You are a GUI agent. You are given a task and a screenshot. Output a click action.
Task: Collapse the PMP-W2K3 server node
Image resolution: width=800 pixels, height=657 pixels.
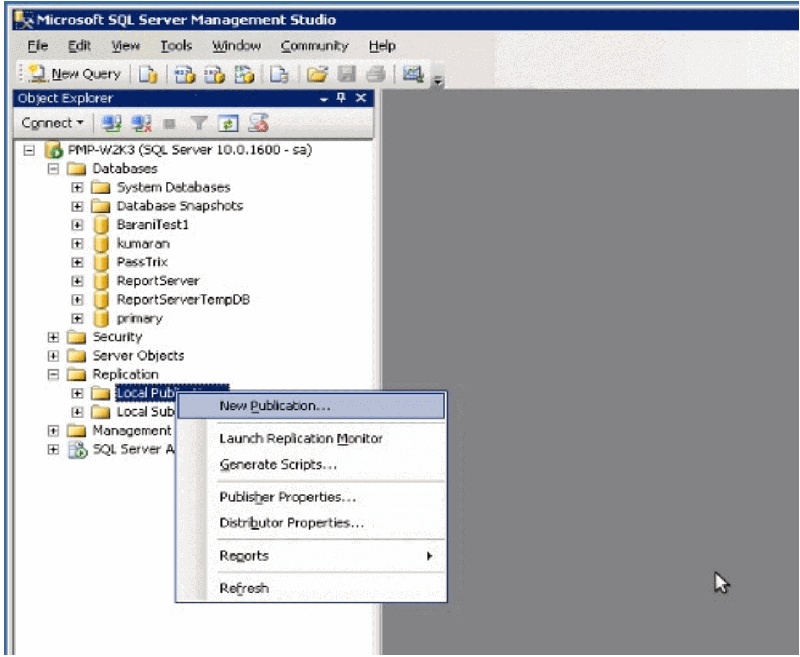click(29, 150)
